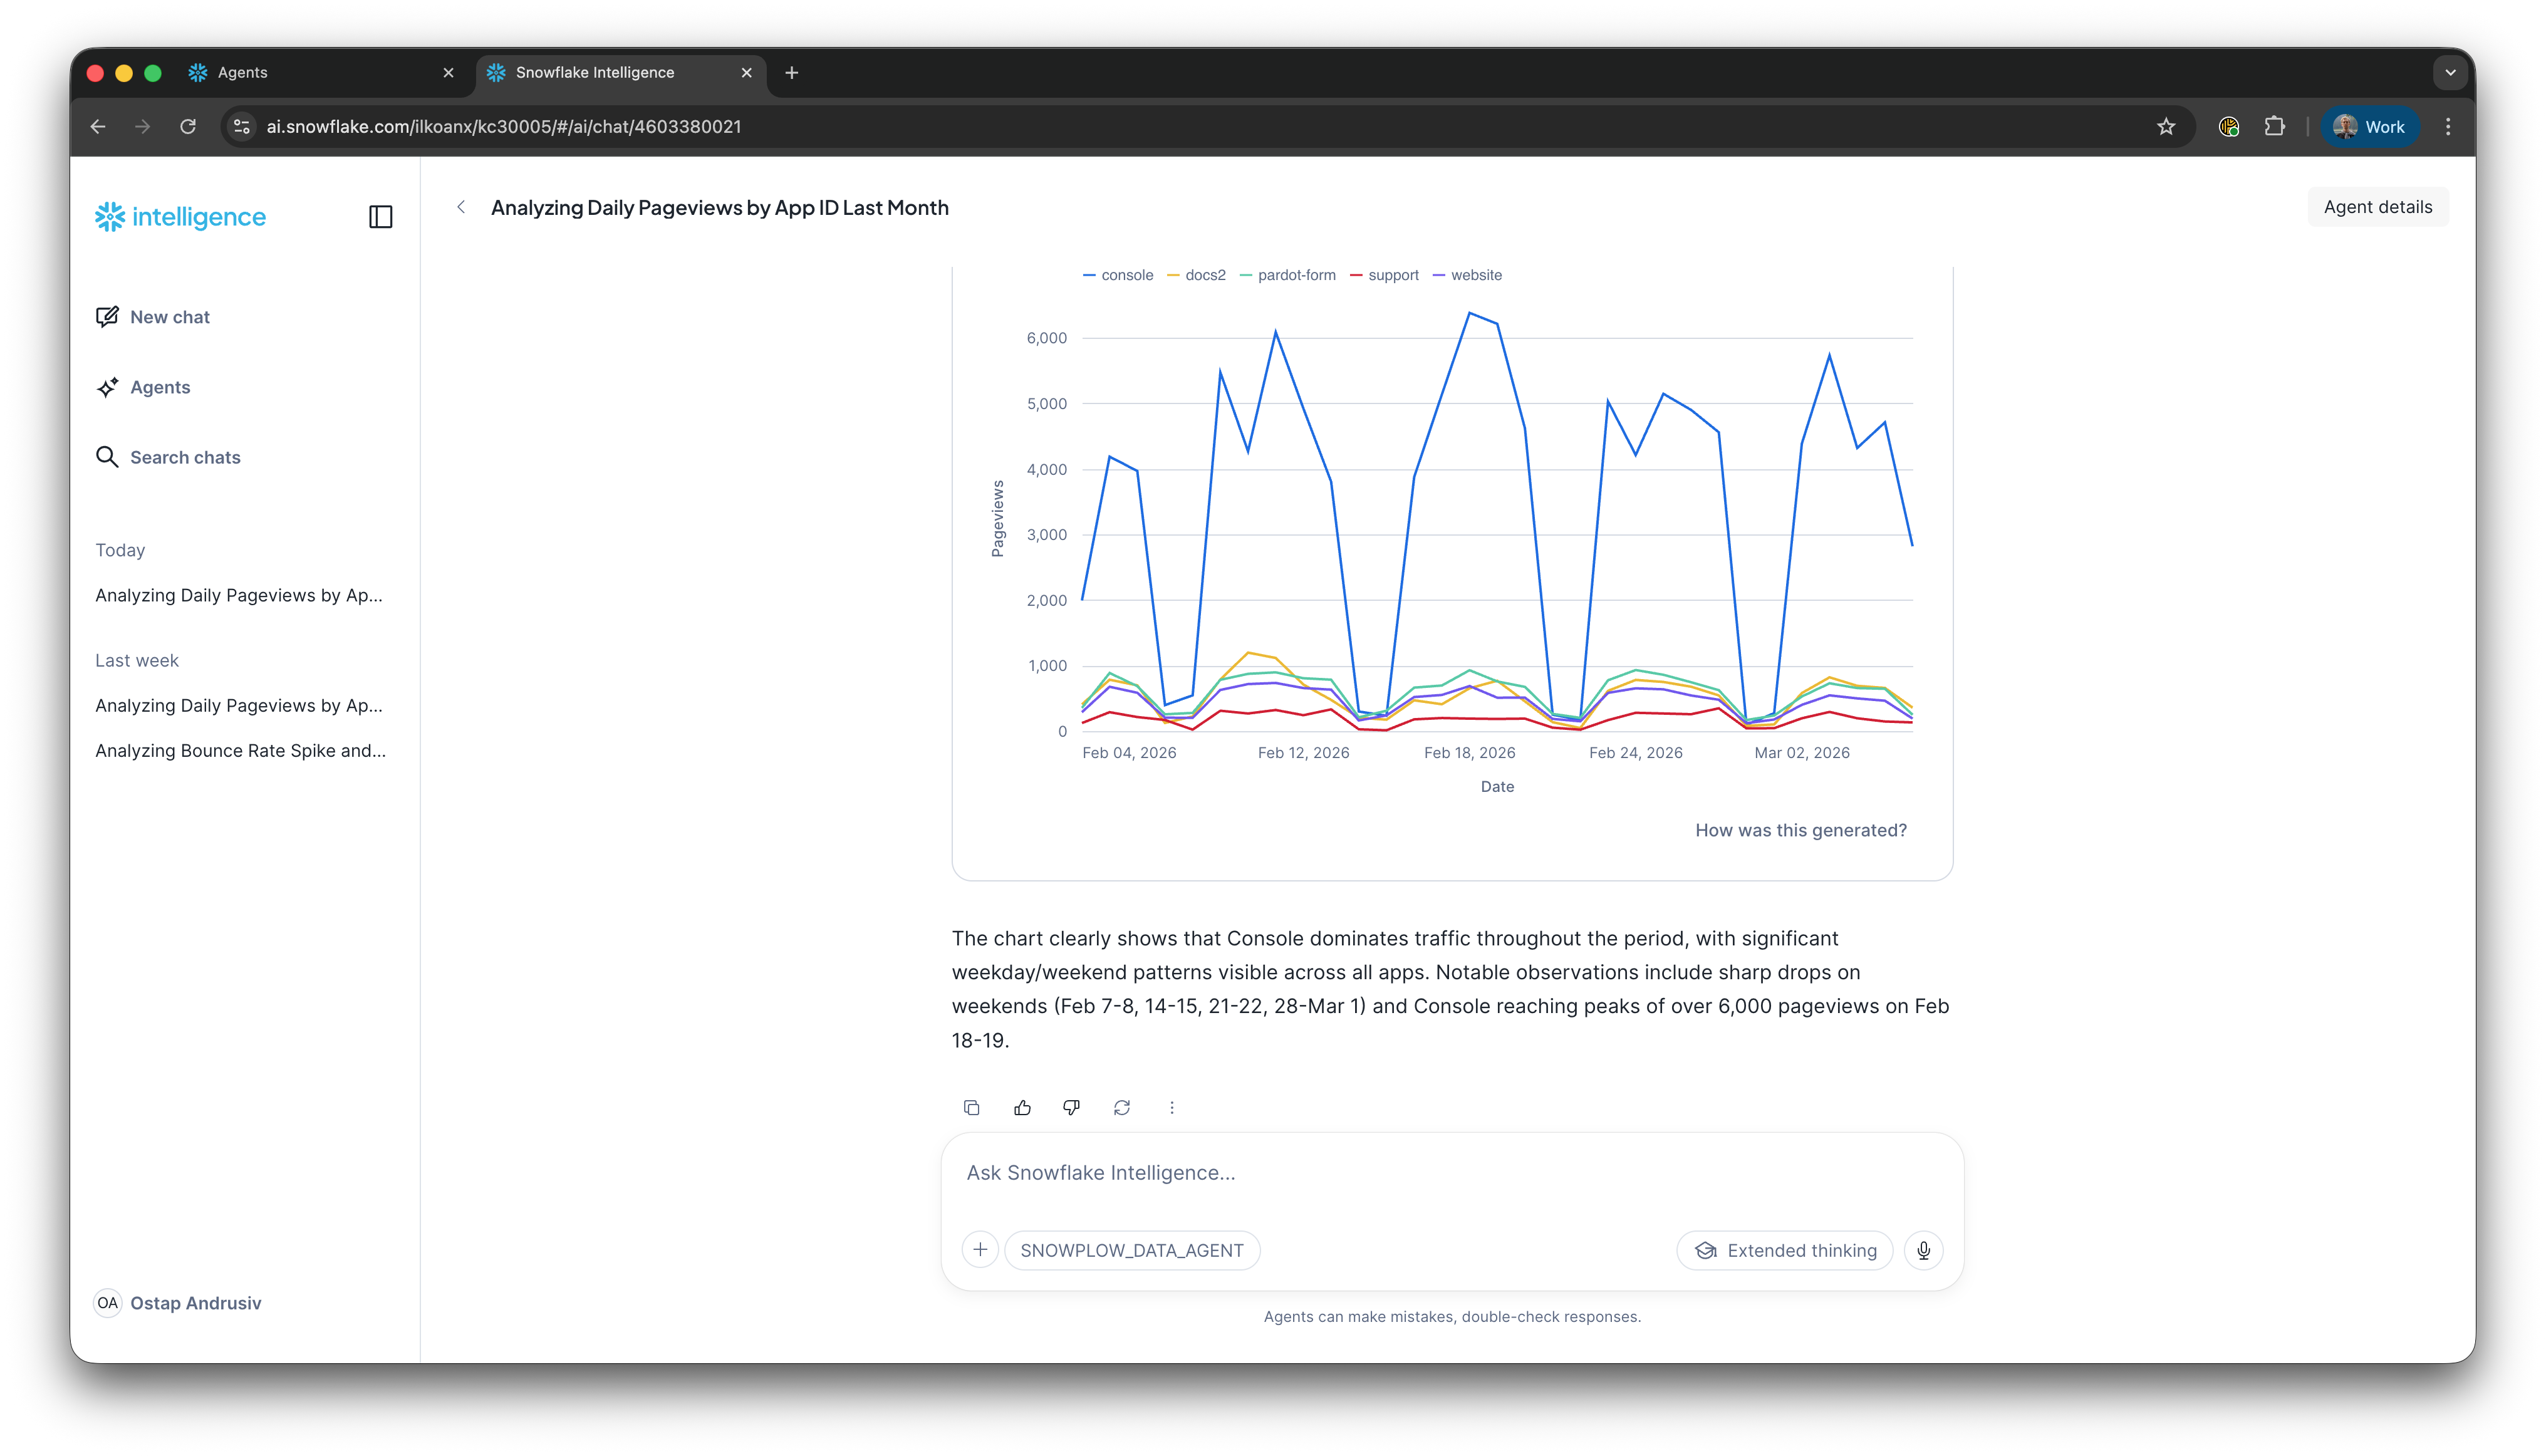Click plus icon to add attachment
Screen dimensions: 2546x1456
(x=980, y=1250)
